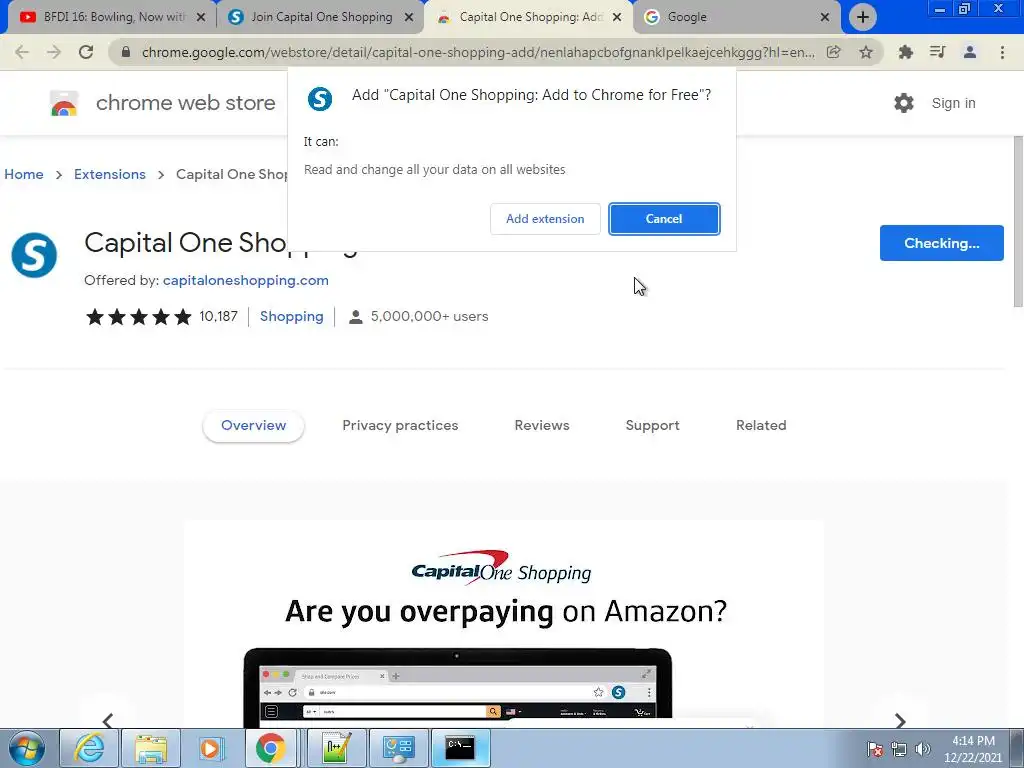Select the Overview tab
The height and width of the screenshot is (768, 1024).
tap(253, 426)
